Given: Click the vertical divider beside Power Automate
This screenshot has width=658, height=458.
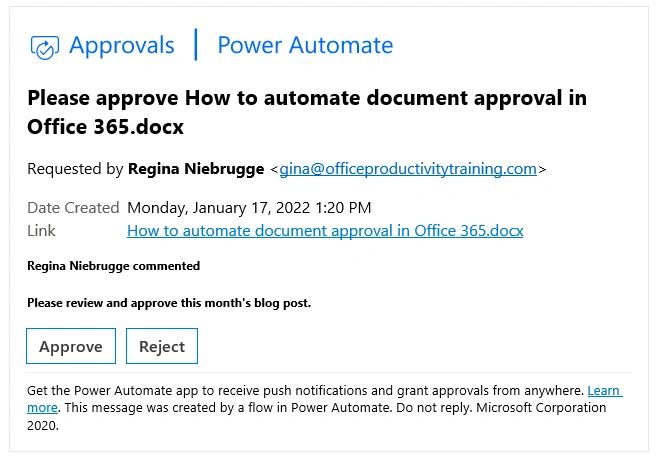Looking at the screenshot, I should click(x=196, y=44).
